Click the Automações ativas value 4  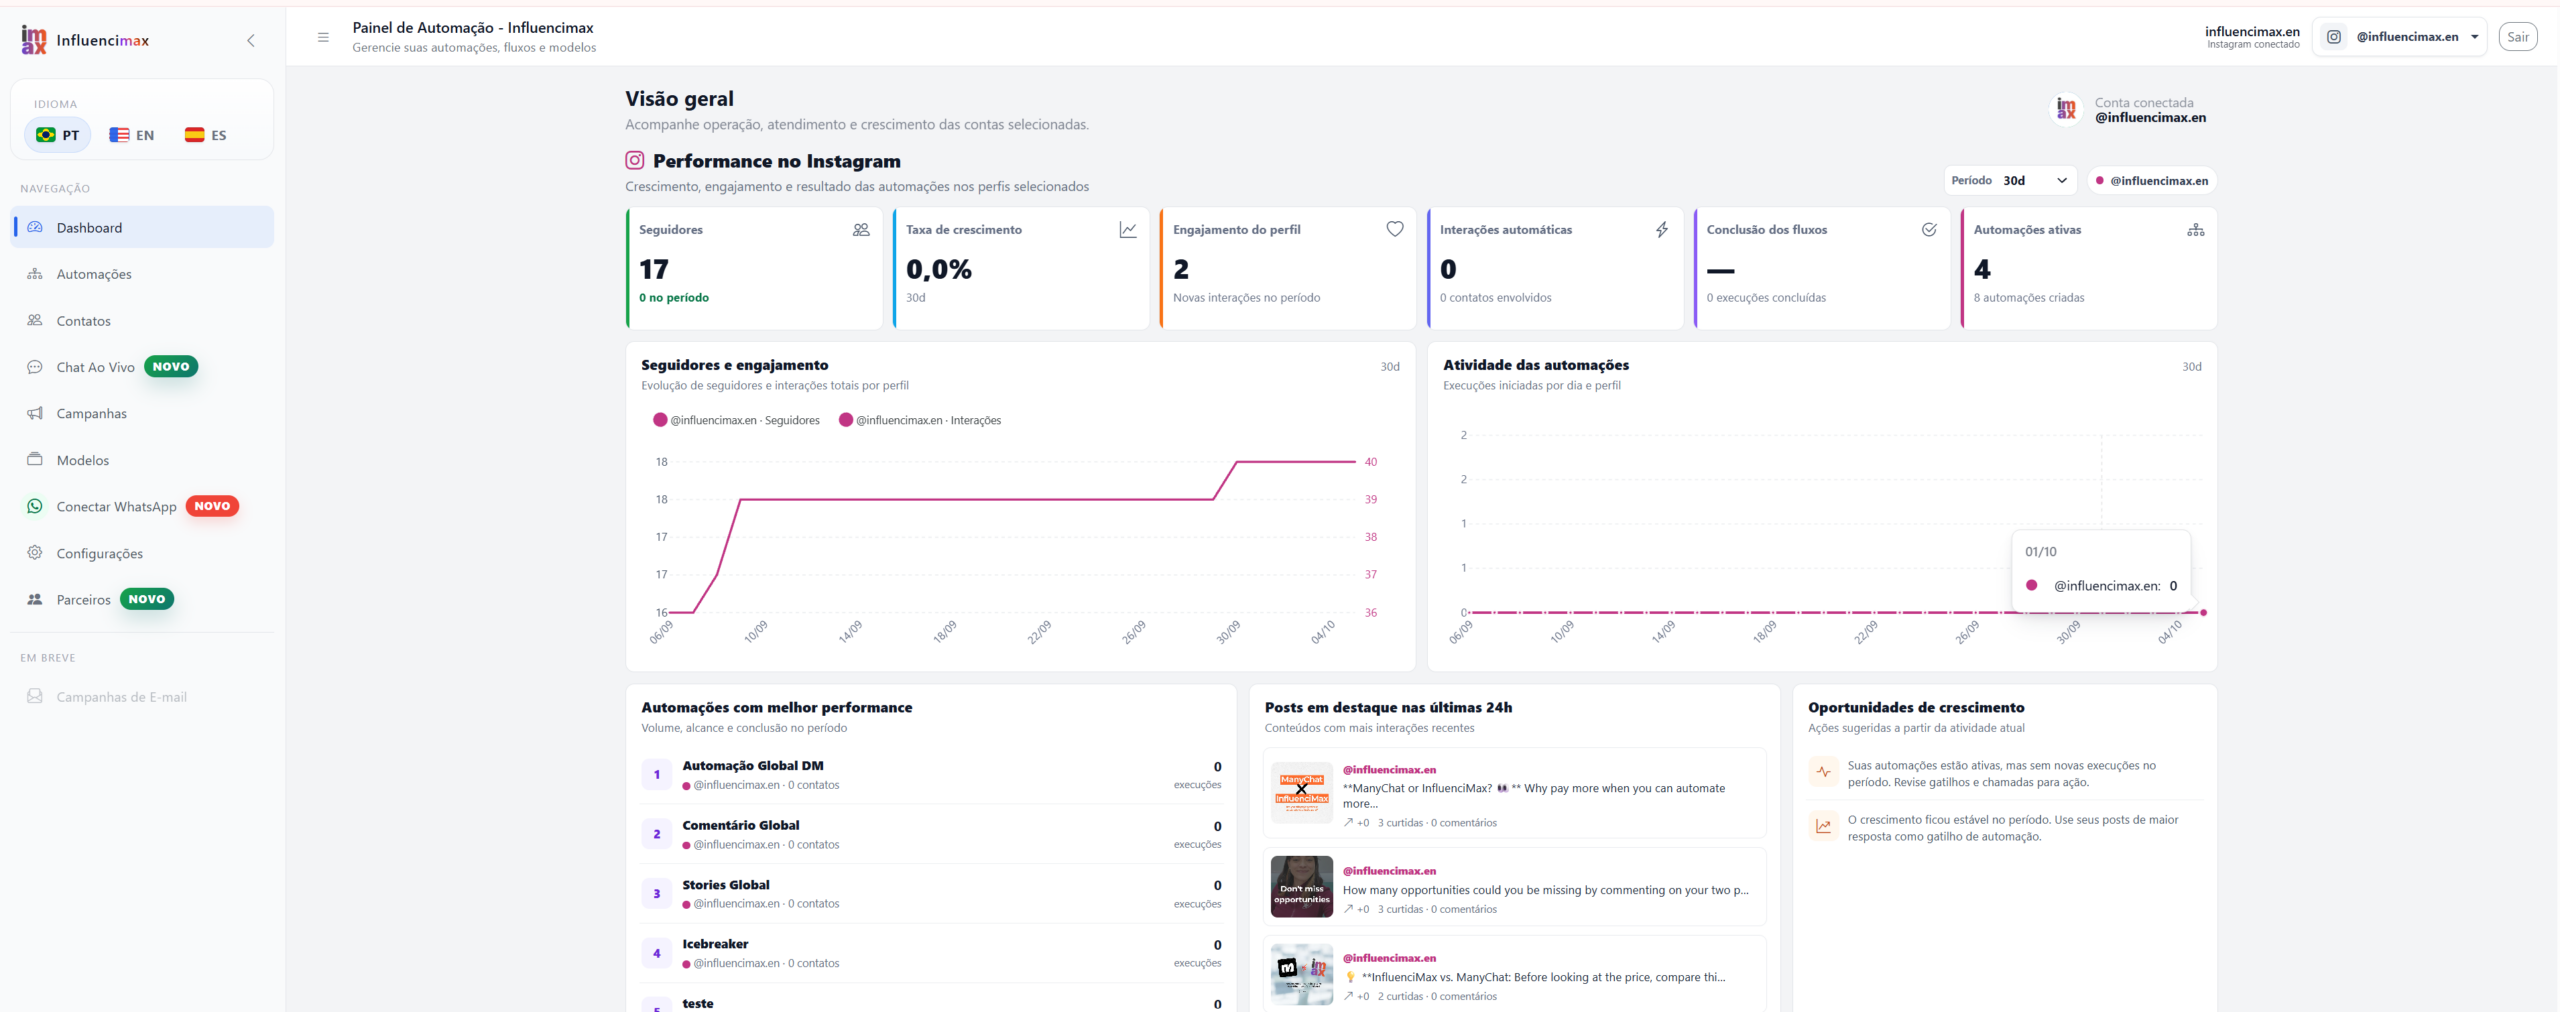(x=1982, y=270)
